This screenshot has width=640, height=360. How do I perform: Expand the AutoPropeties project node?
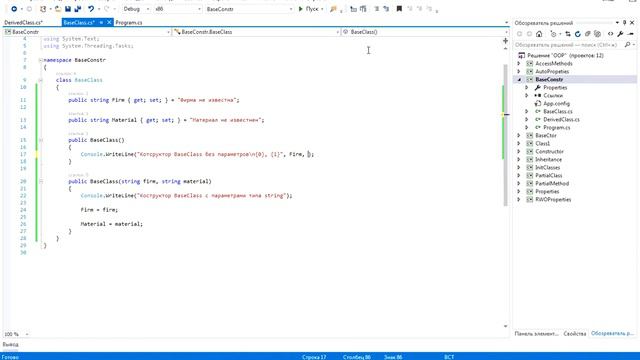tap(519, 71)
